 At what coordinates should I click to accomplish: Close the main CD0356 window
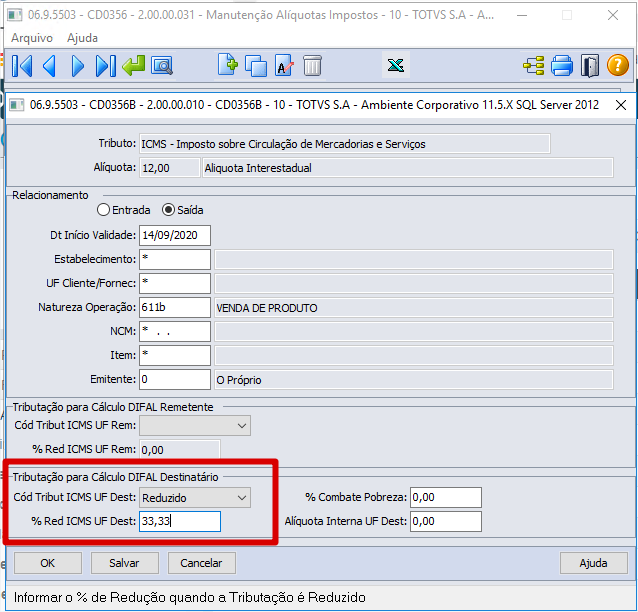point(612,15)
